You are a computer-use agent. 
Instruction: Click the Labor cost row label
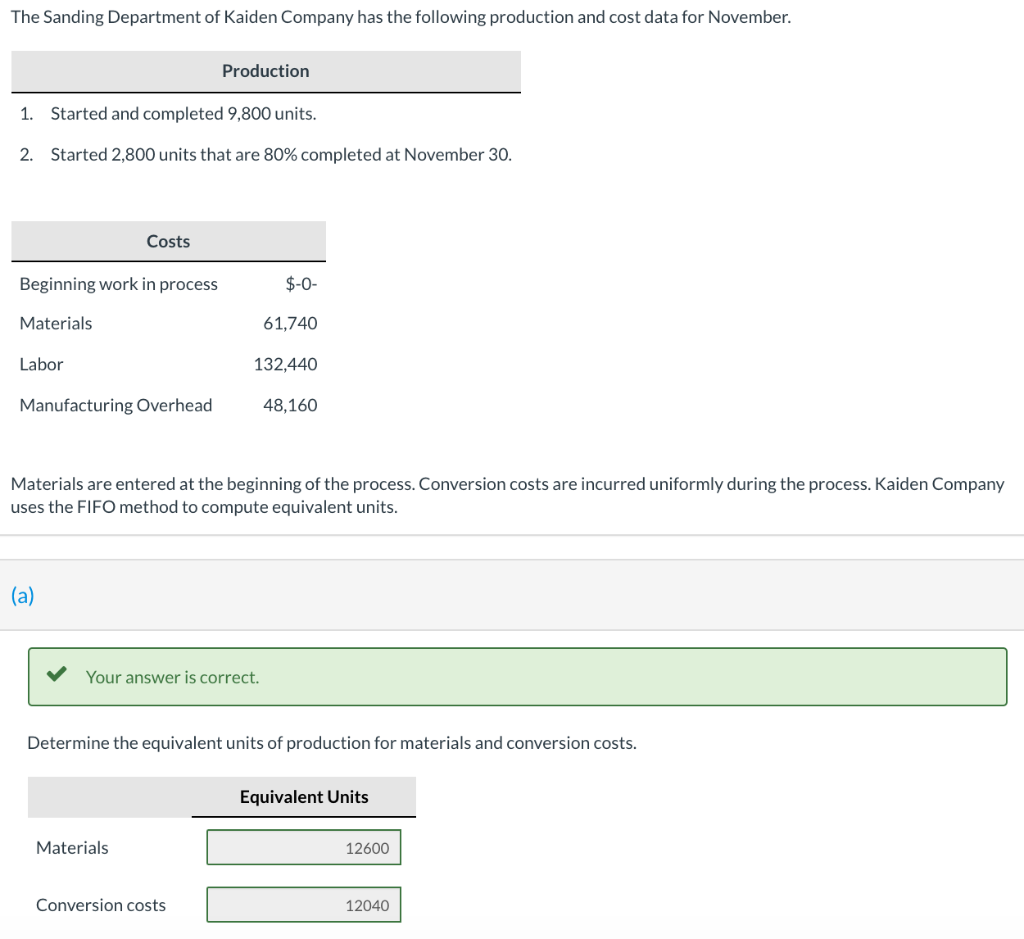tap(41, 364)
